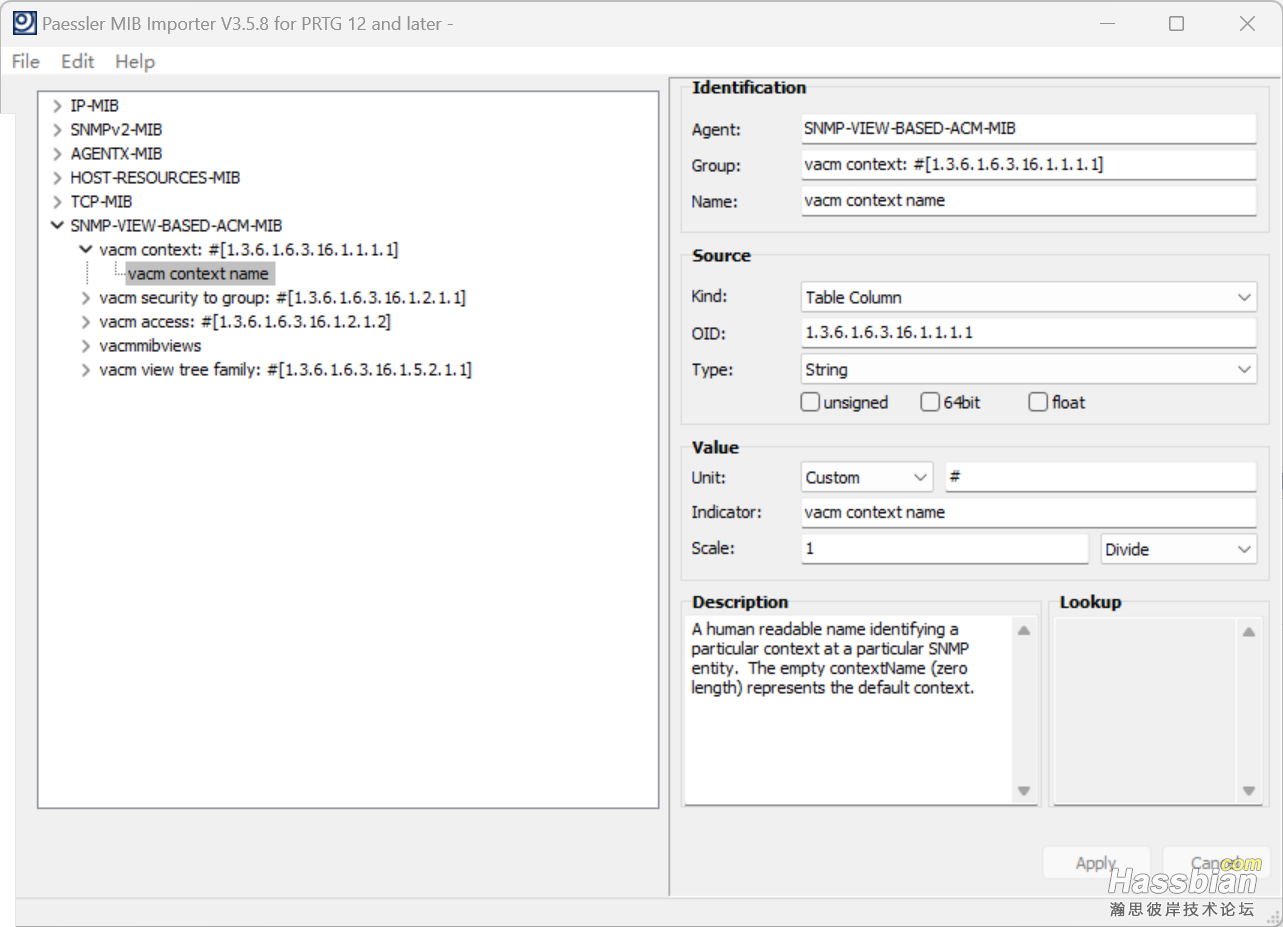The width and height of the screenshot is (1283, 927).
Task: Open the Unit Custom dropdown
Action: tap(867, 477)
